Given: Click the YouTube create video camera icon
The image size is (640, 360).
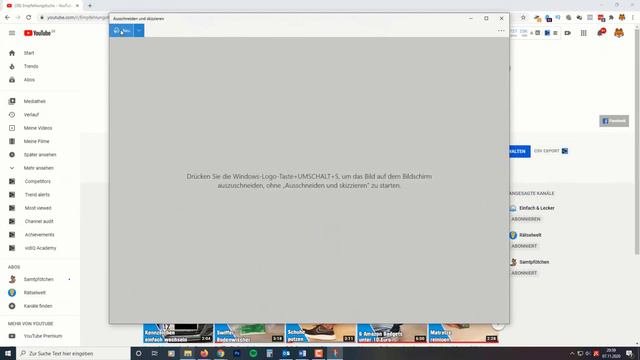Looking at the screenshot, I should coord(568,33).
